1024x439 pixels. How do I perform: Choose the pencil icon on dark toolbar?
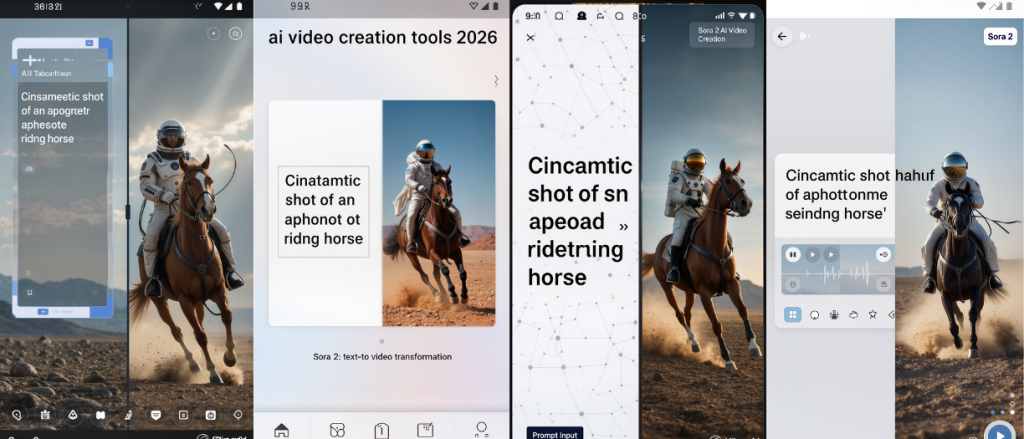[x=128, y=414]
